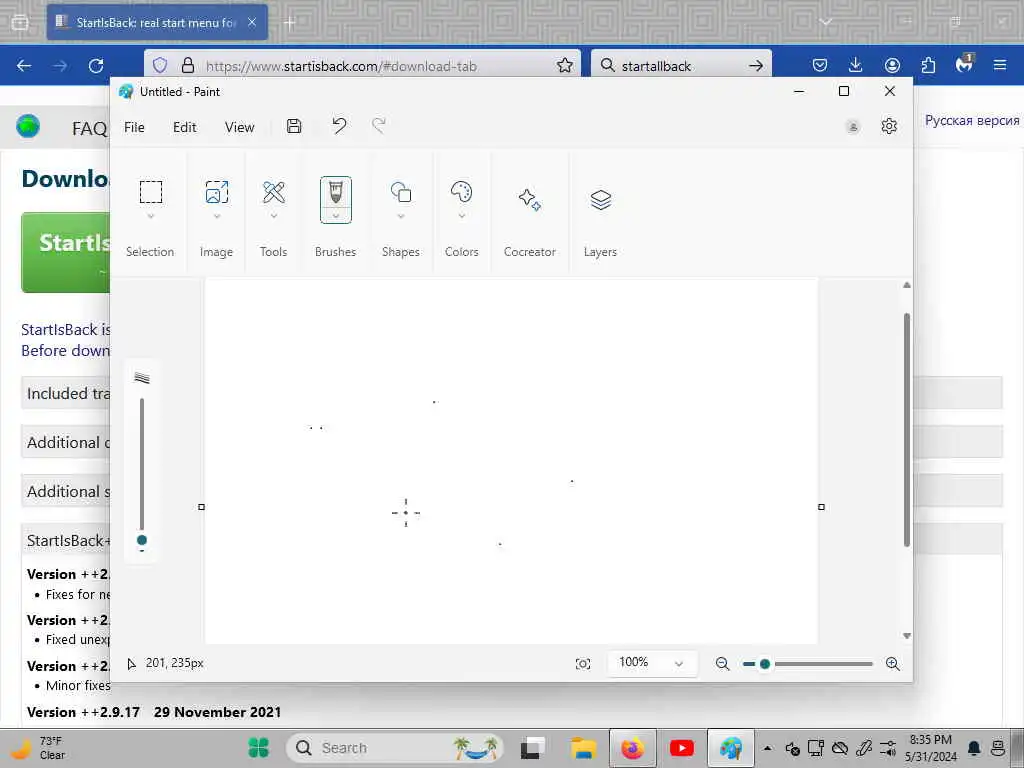Screen dimensions: 1024x768
Task: Open YouTube app in taskbar
Action: [x=681, y=748]
